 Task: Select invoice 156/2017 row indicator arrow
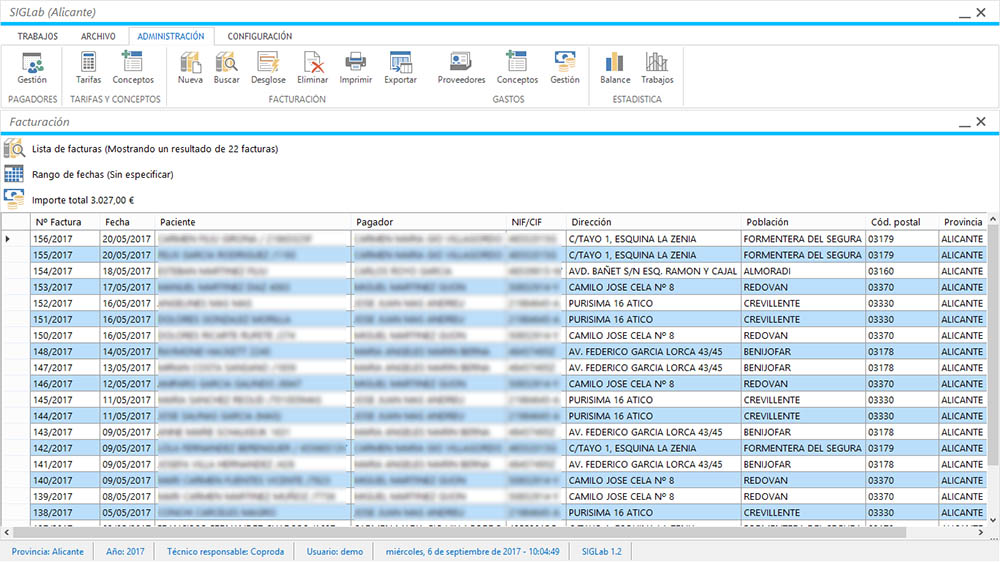tap(8, 239)
